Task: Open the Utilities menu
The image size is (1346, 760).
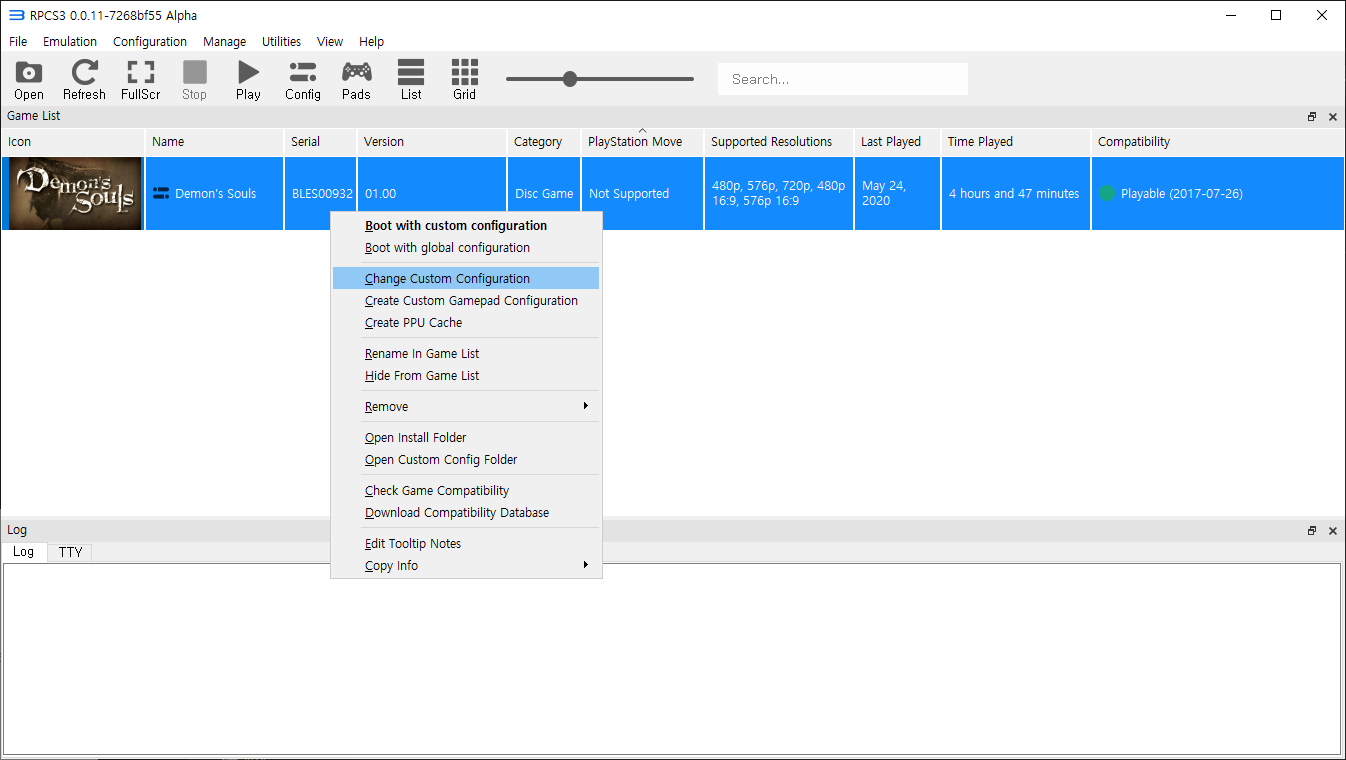Action: point(281,42)
